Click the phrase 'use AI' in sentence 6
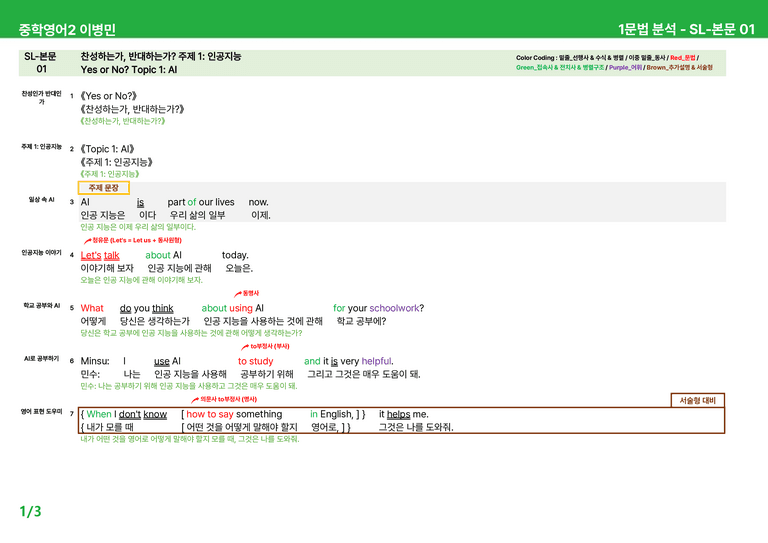This screenshot has height=543, width=768. click(x=167, y=361)
